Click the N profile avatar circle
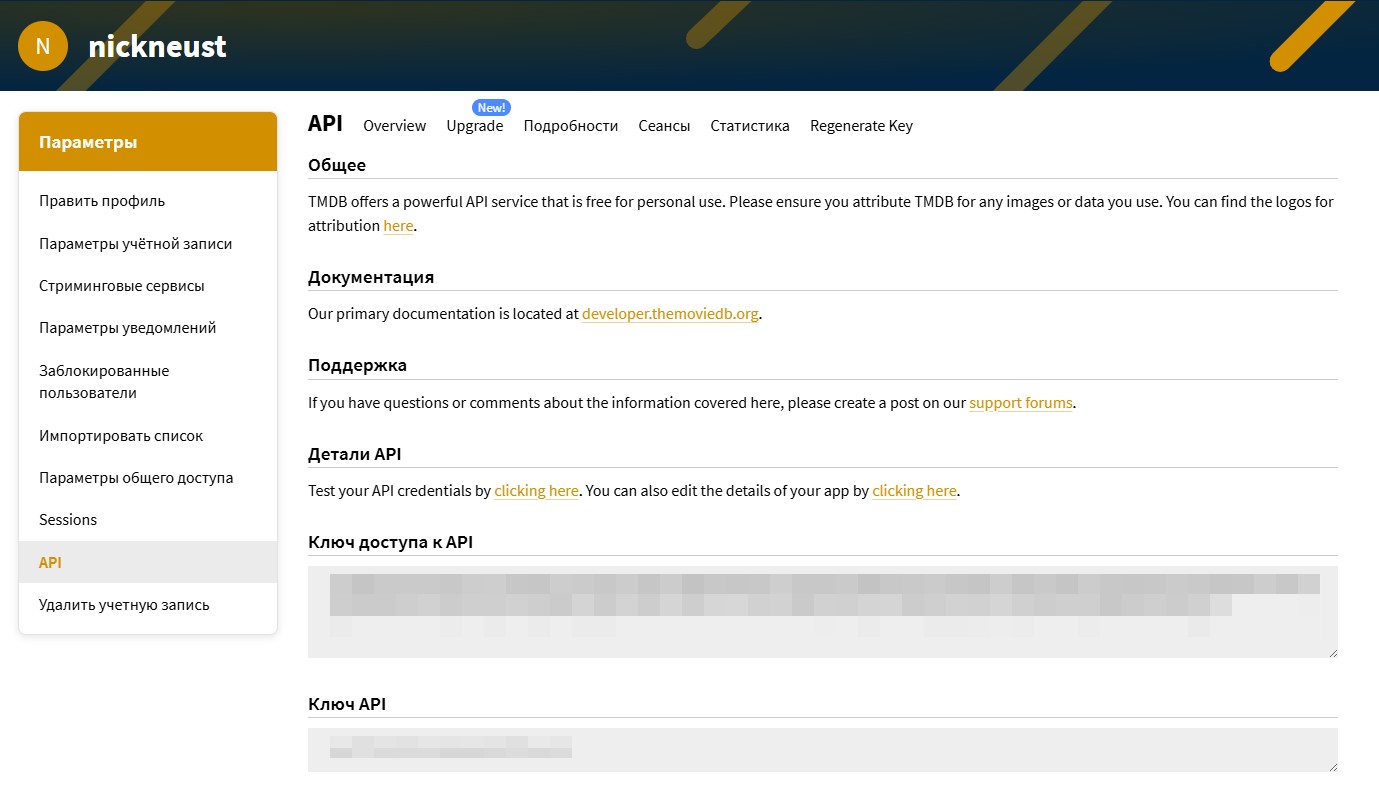The image size is (1379, 792). tap(43, 46)
